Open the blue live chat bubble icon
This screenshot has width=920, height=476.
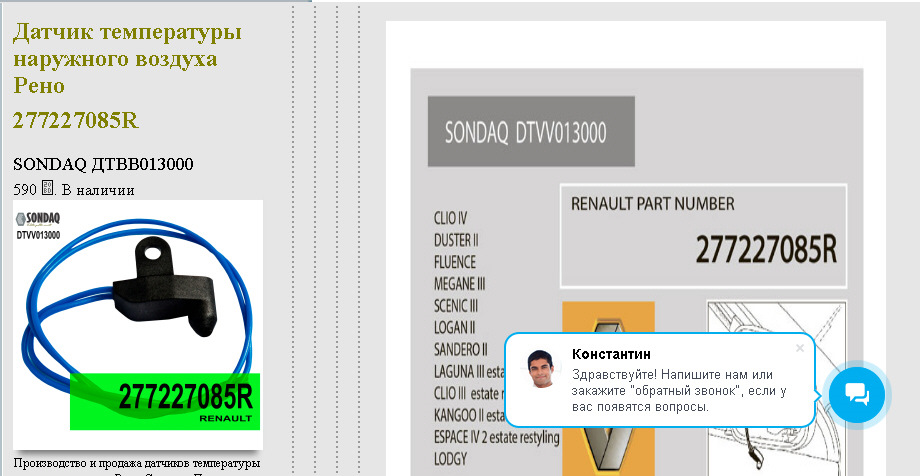857,394
